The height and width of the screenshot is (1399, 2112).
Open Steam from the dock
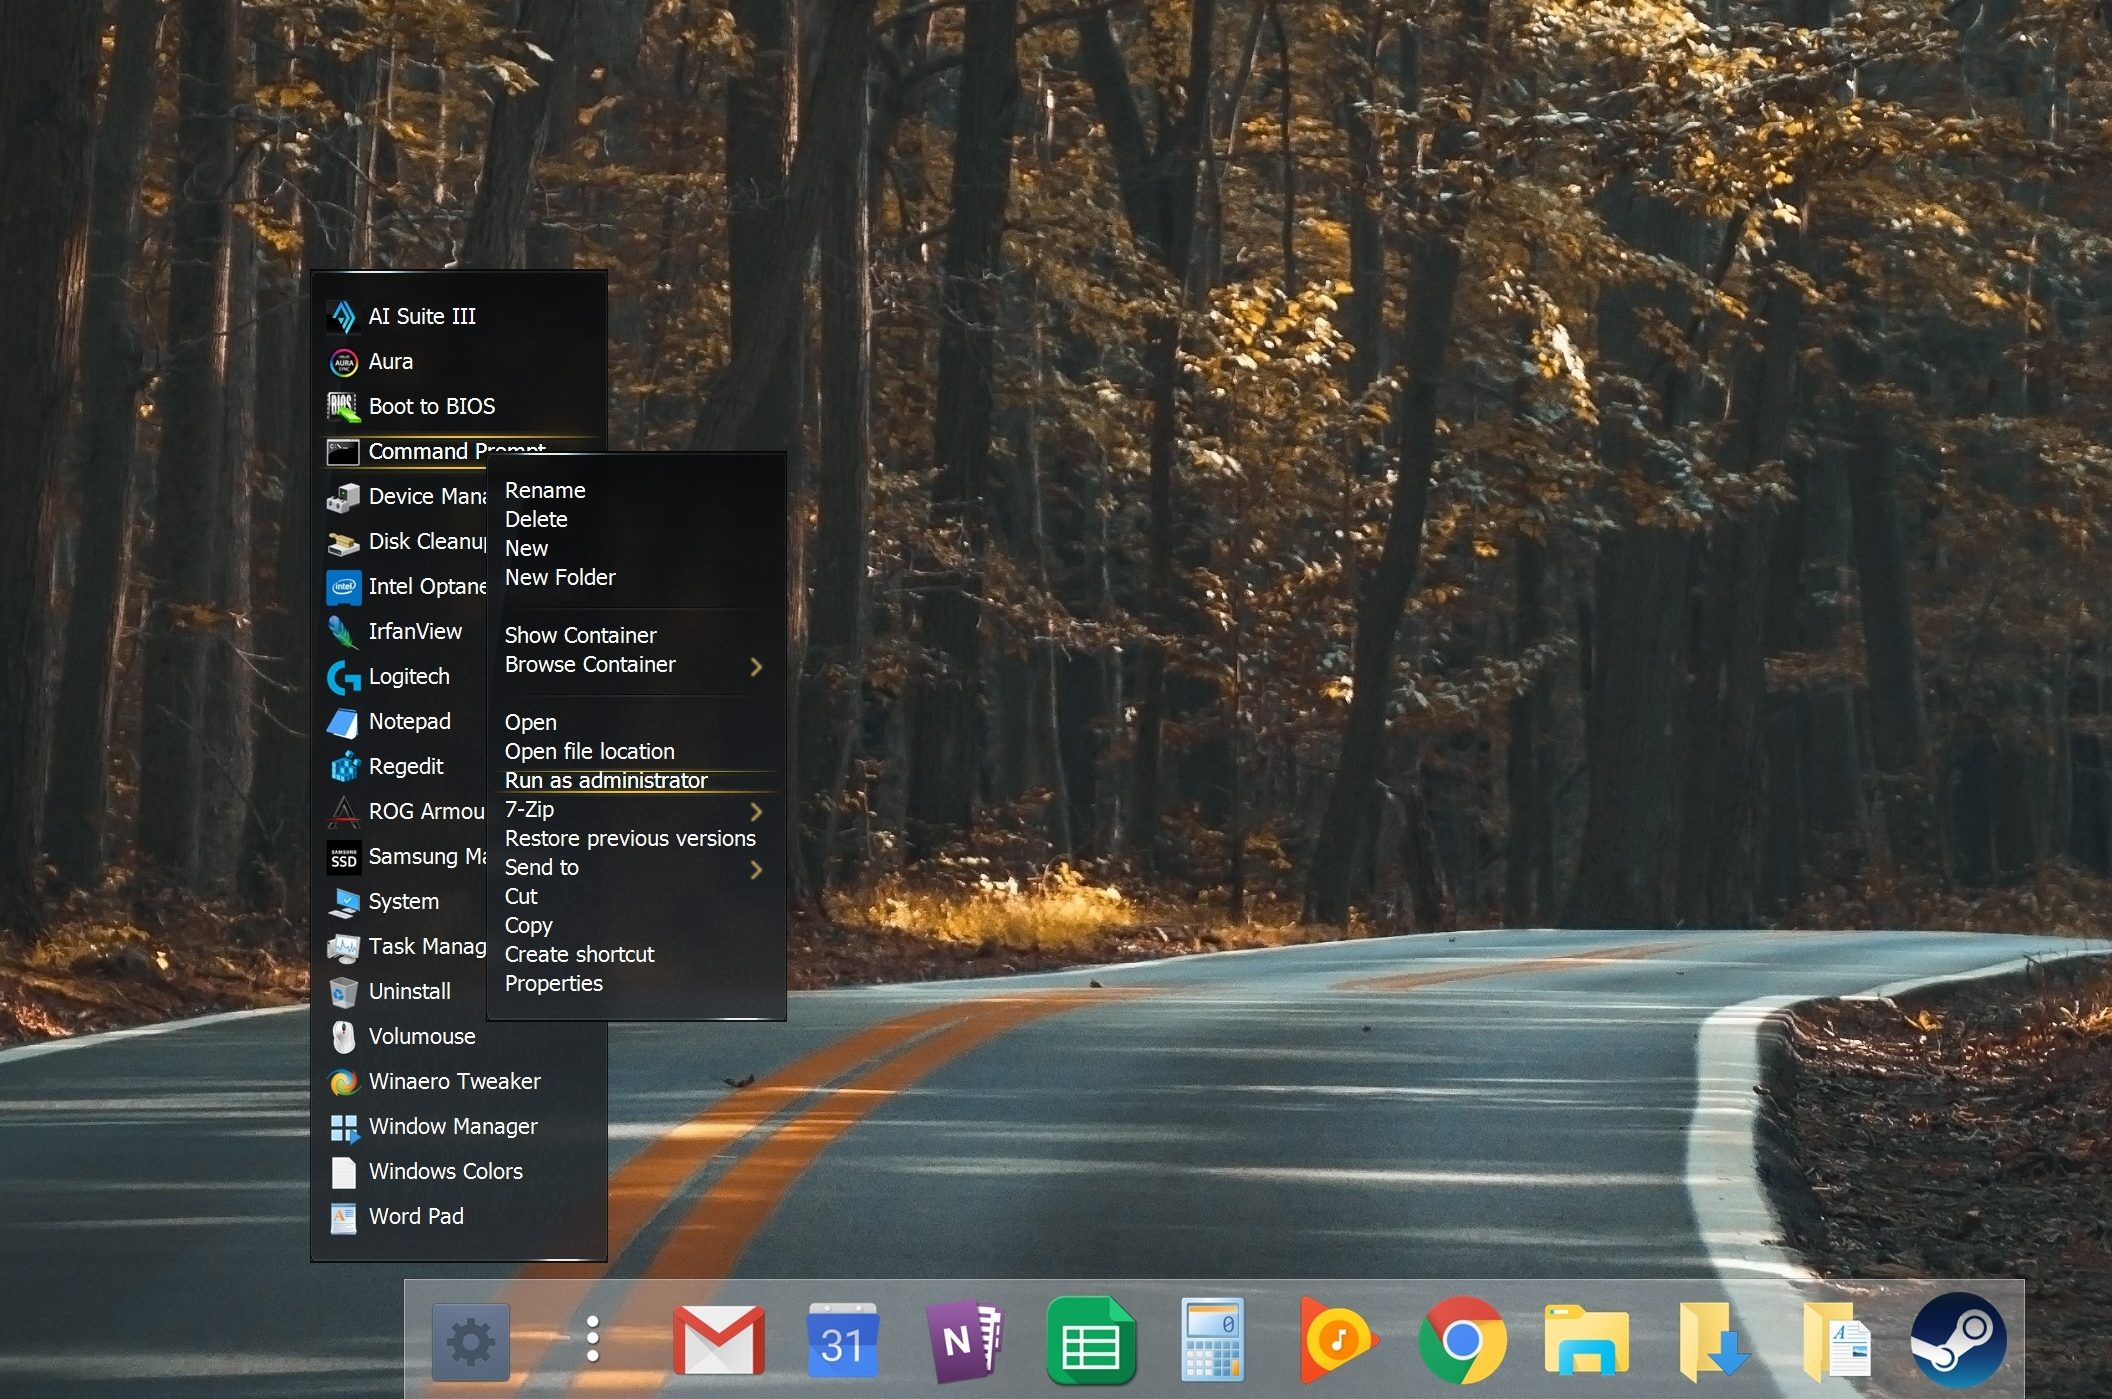pos(1958,1340)
